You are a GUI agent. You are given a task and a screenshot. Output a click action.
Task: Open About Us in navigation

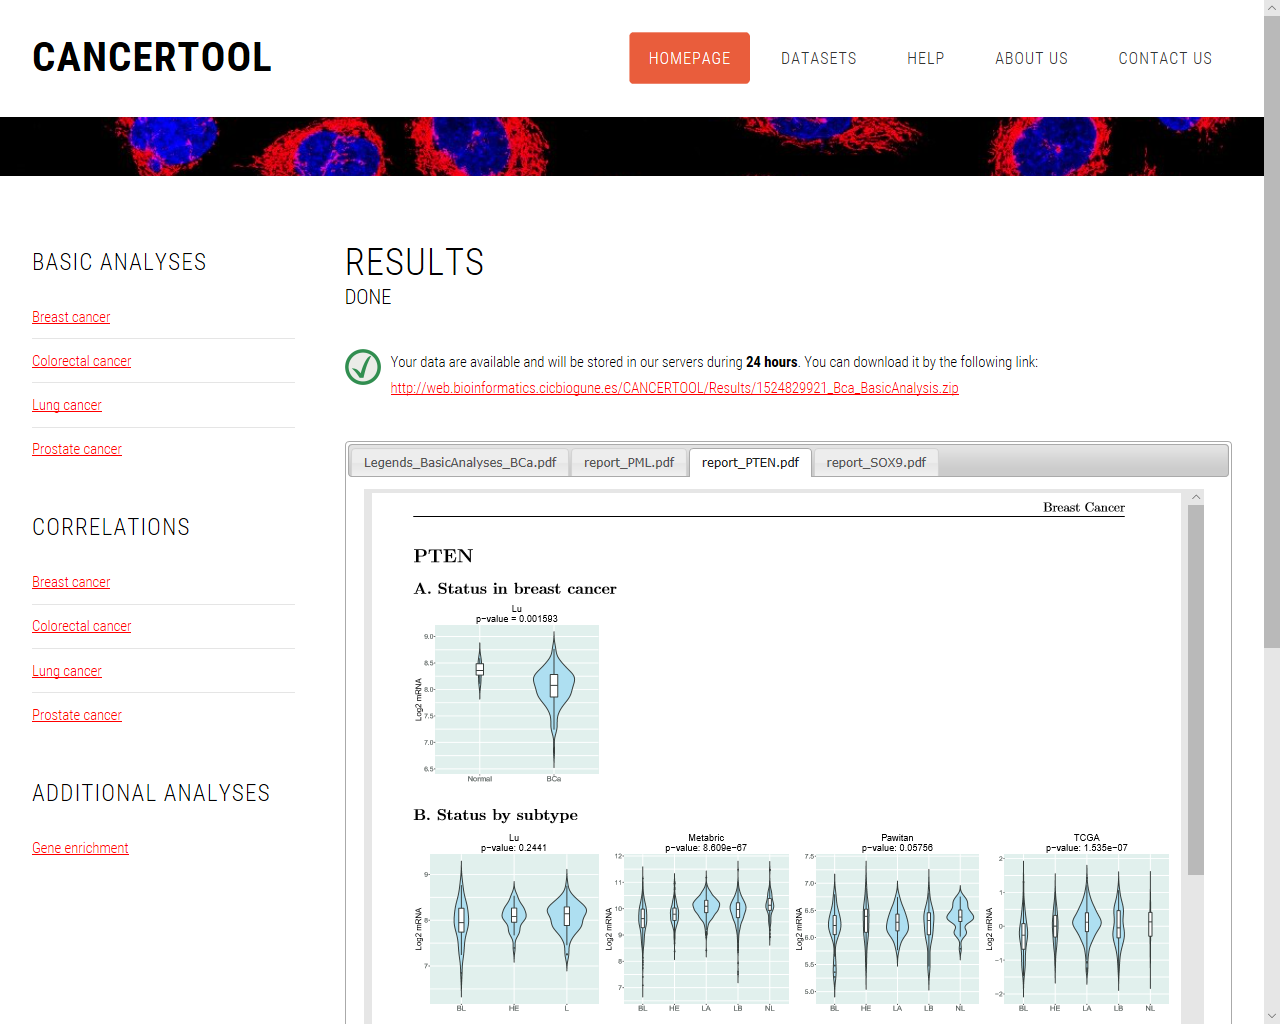click(1031, 58)
